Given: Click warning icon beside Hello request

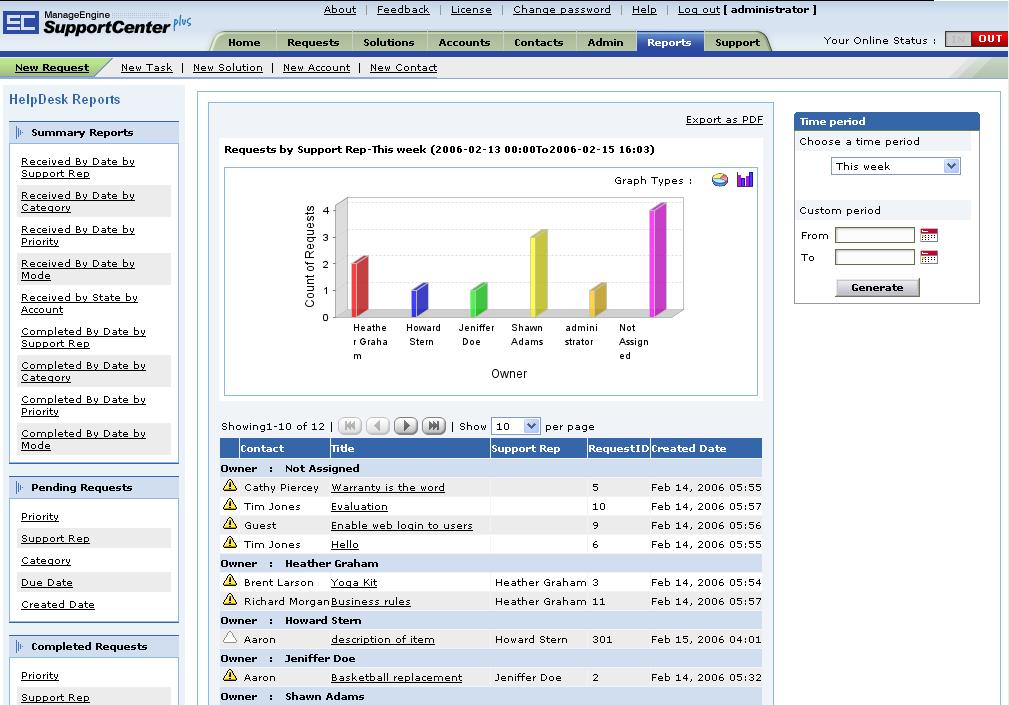Looking at the screenshot, I should (230, 543).
